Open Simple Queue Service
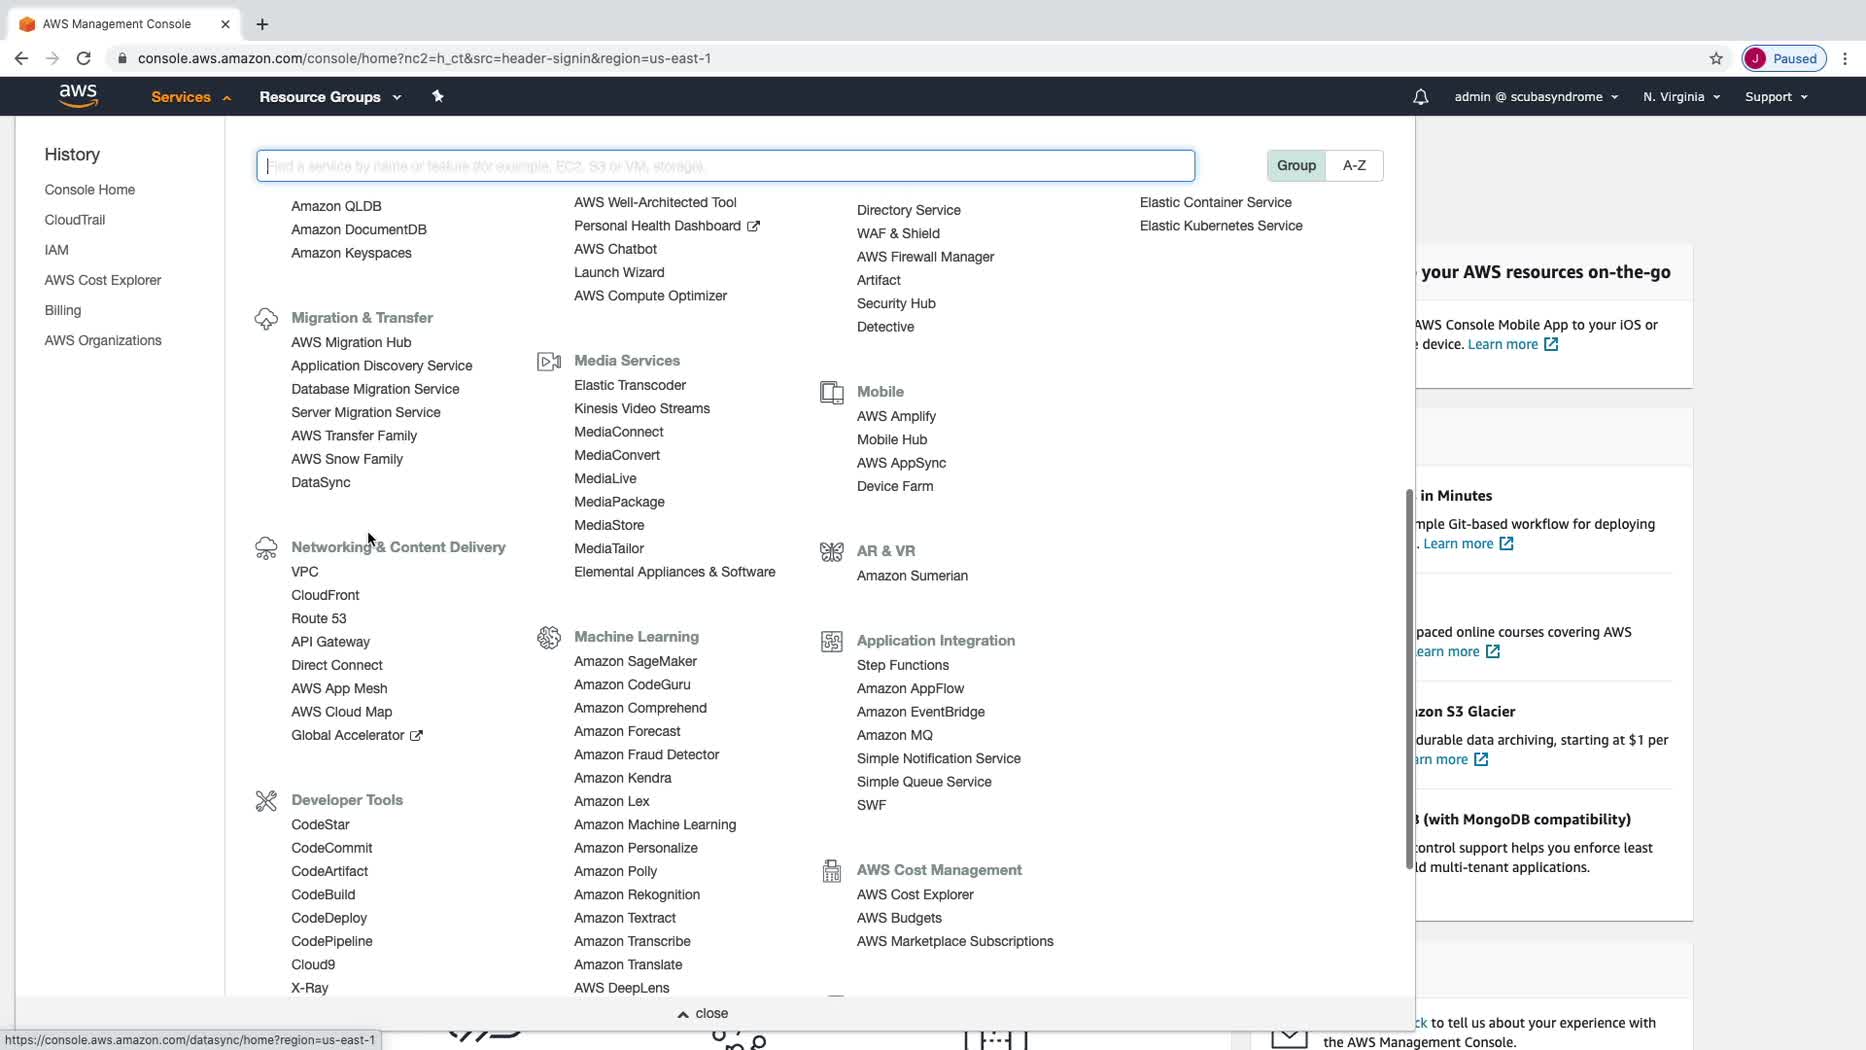This screenshot has height=1050, width=1866. tap(924, 782)
